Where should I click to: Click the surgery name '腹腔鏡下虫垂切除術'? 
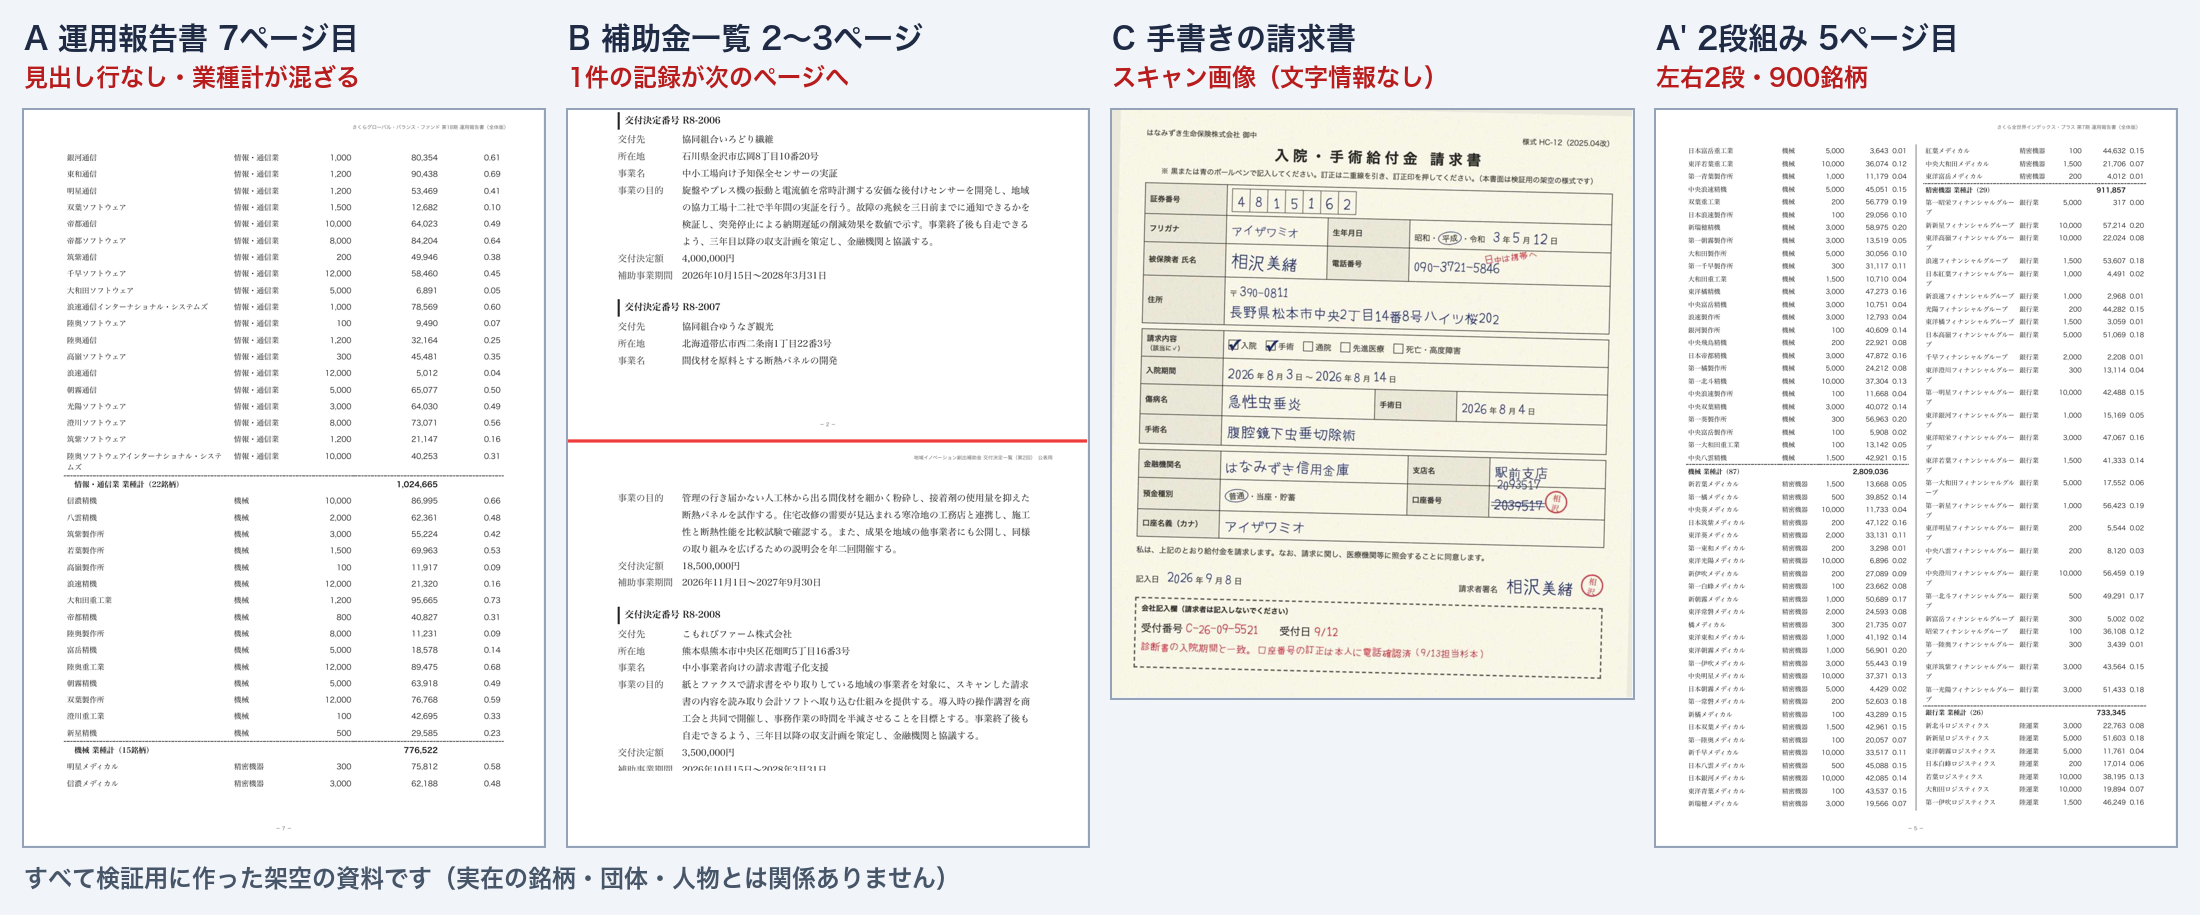click(1291, 434)
